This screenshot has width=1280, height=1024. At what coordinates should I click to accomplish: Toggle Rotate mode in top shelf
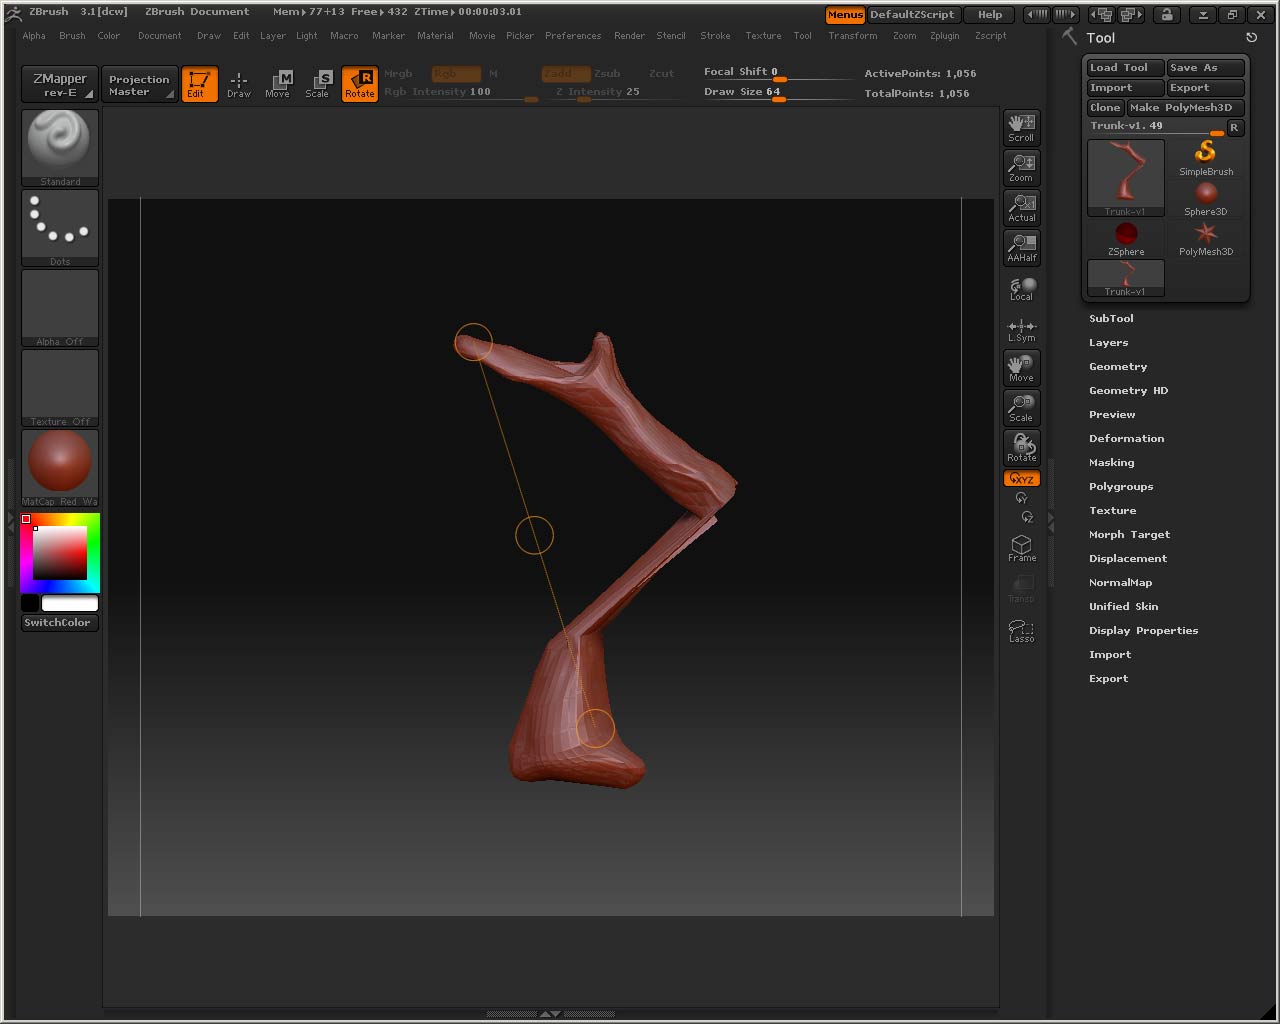359,84
